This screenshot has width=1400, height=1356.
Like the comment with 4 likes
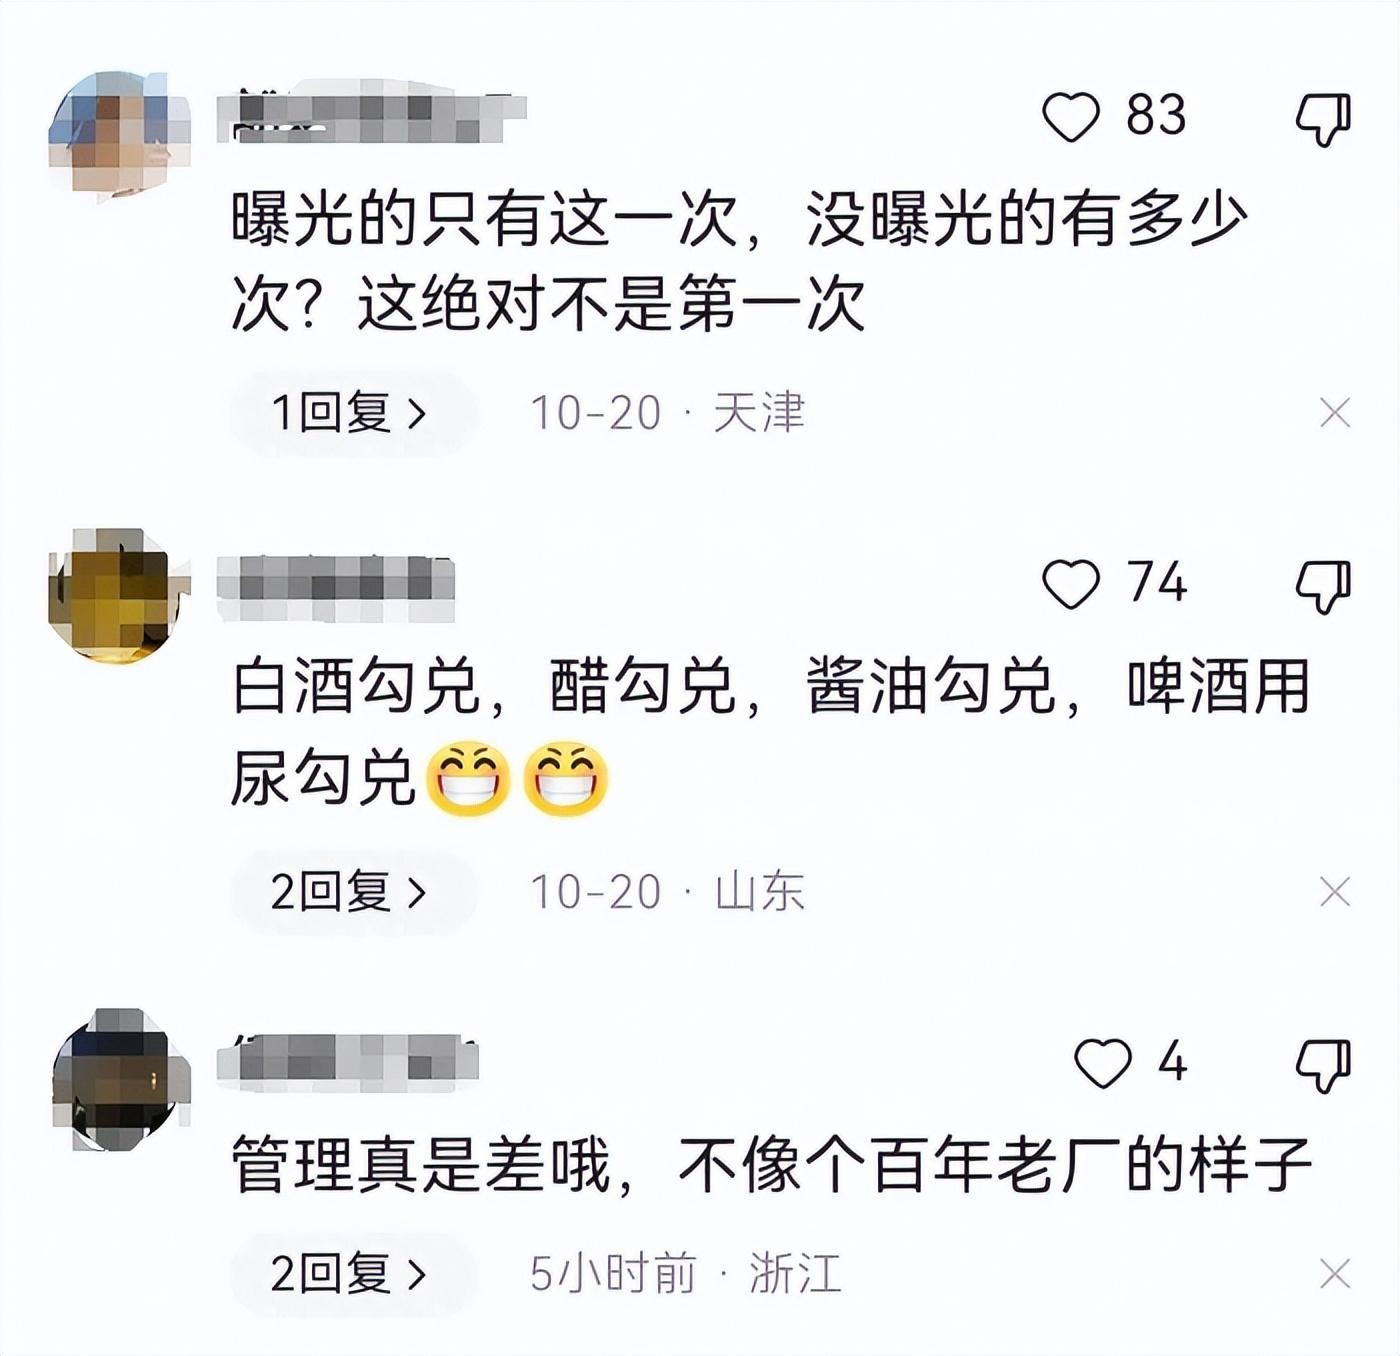(x=1102, y=1062)
